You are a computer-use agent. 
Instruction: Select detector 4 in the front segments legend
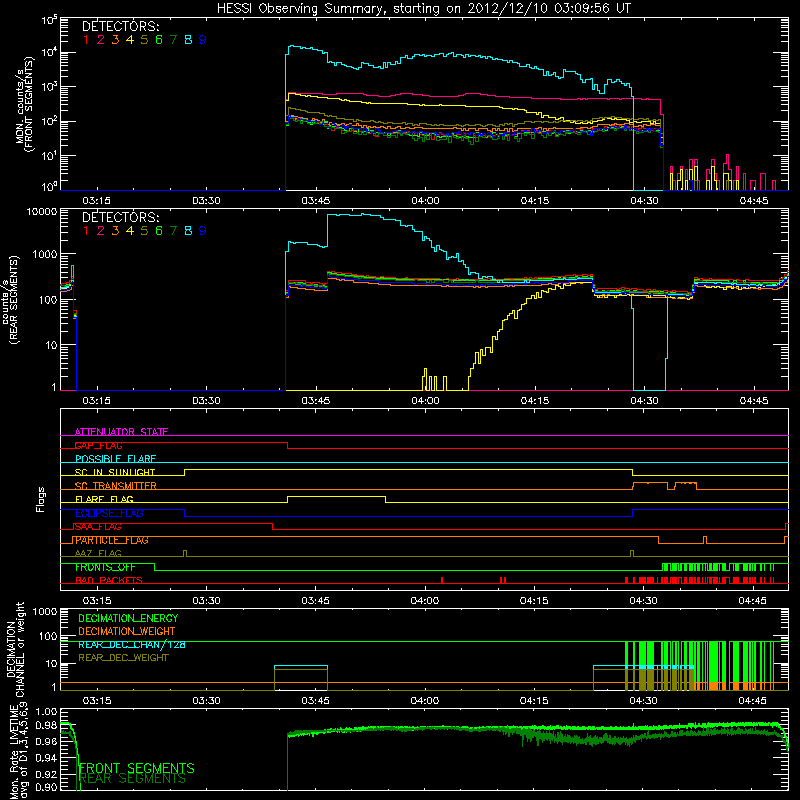(x=130, y=40)
